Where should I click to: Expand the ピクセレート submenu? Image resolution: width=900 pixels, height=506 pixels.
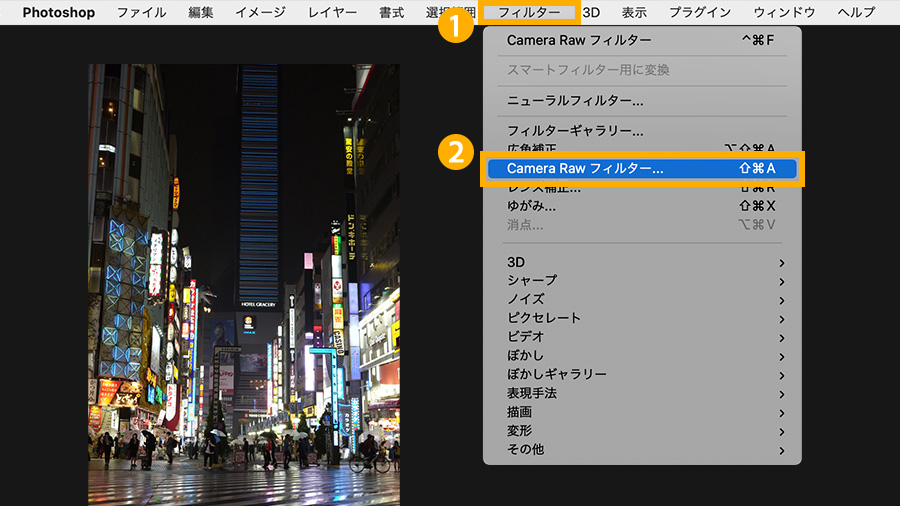pyautogui.click(x=642, y=318)
